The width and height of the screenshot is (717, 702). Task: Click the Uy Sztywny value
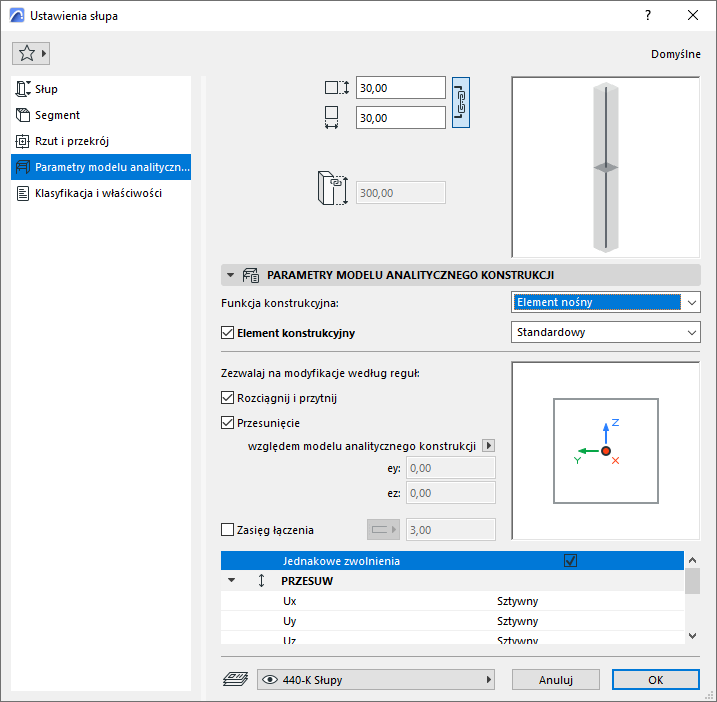(517, 621)
